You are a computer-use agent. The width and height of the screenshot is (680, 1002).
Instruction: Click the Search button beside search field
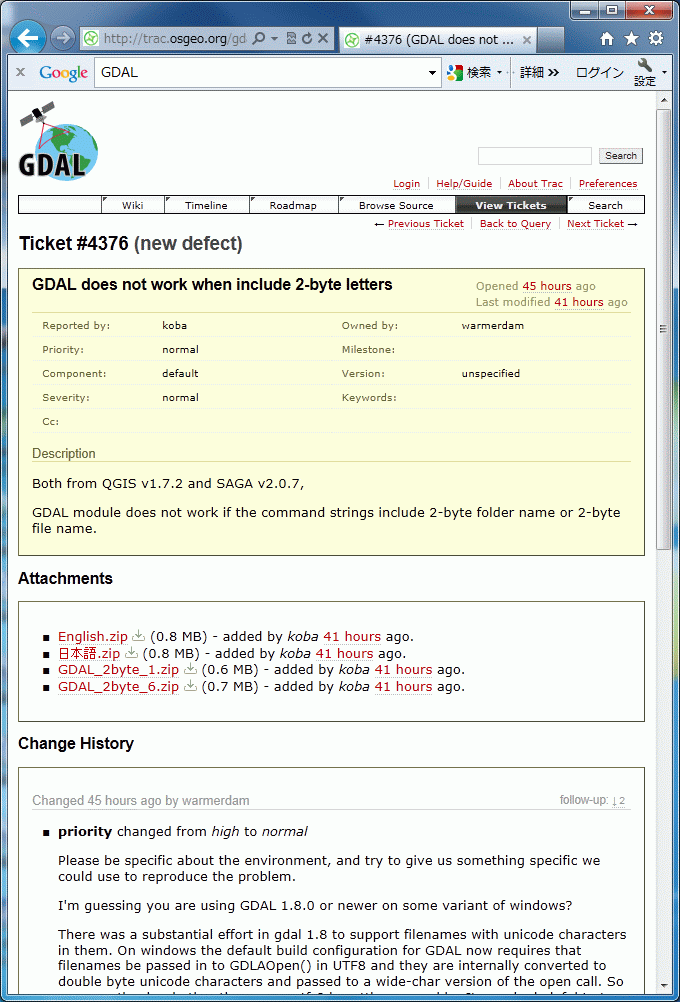620,156
